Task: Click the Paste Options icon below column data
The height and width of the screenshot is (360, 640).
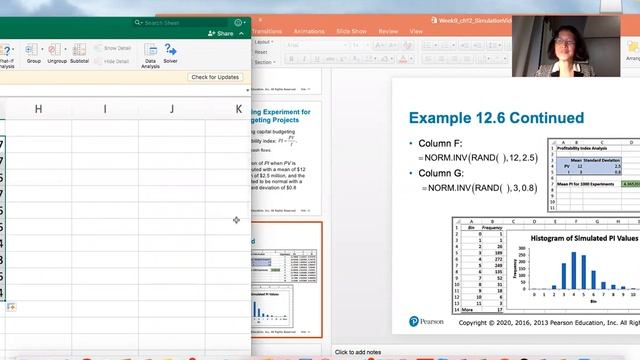Action: (11, 307)
